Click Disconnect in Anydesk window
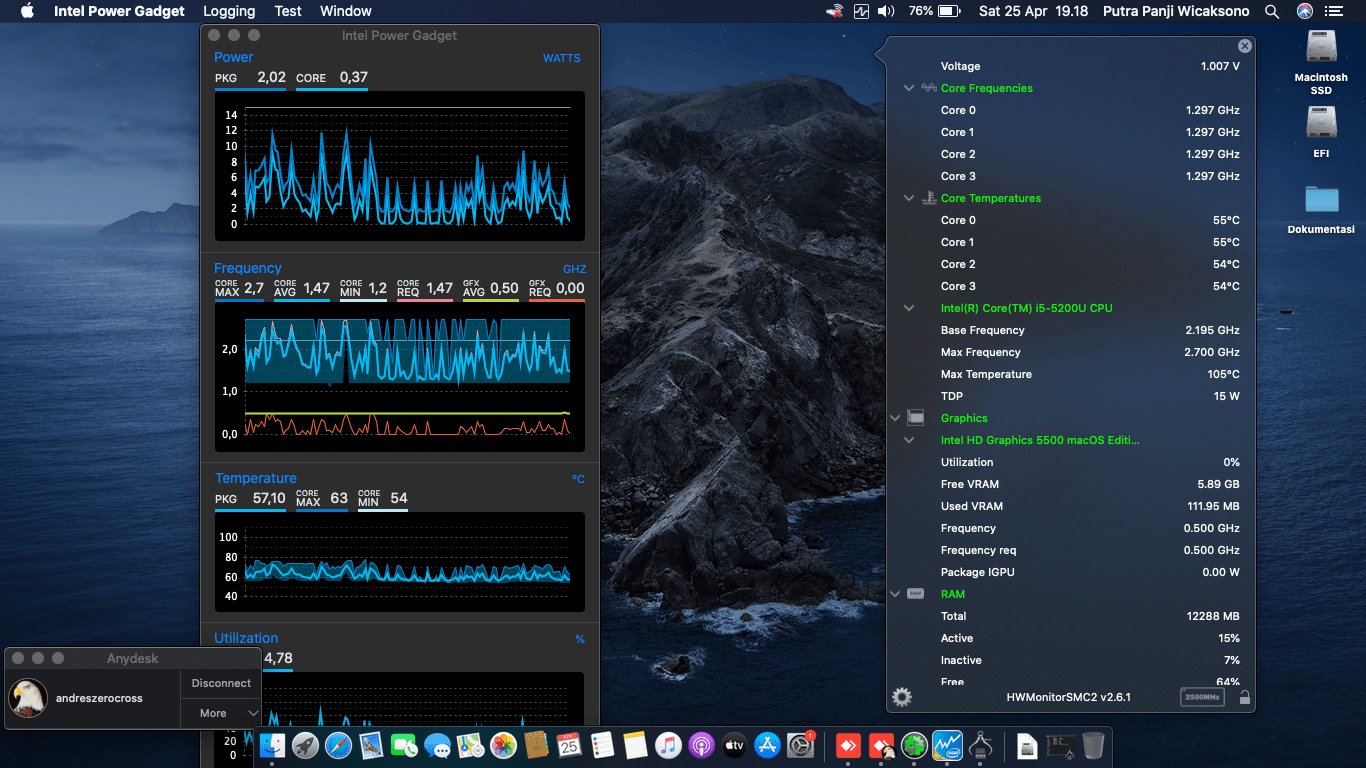The image size is (1366, 768). click(221, 683)
